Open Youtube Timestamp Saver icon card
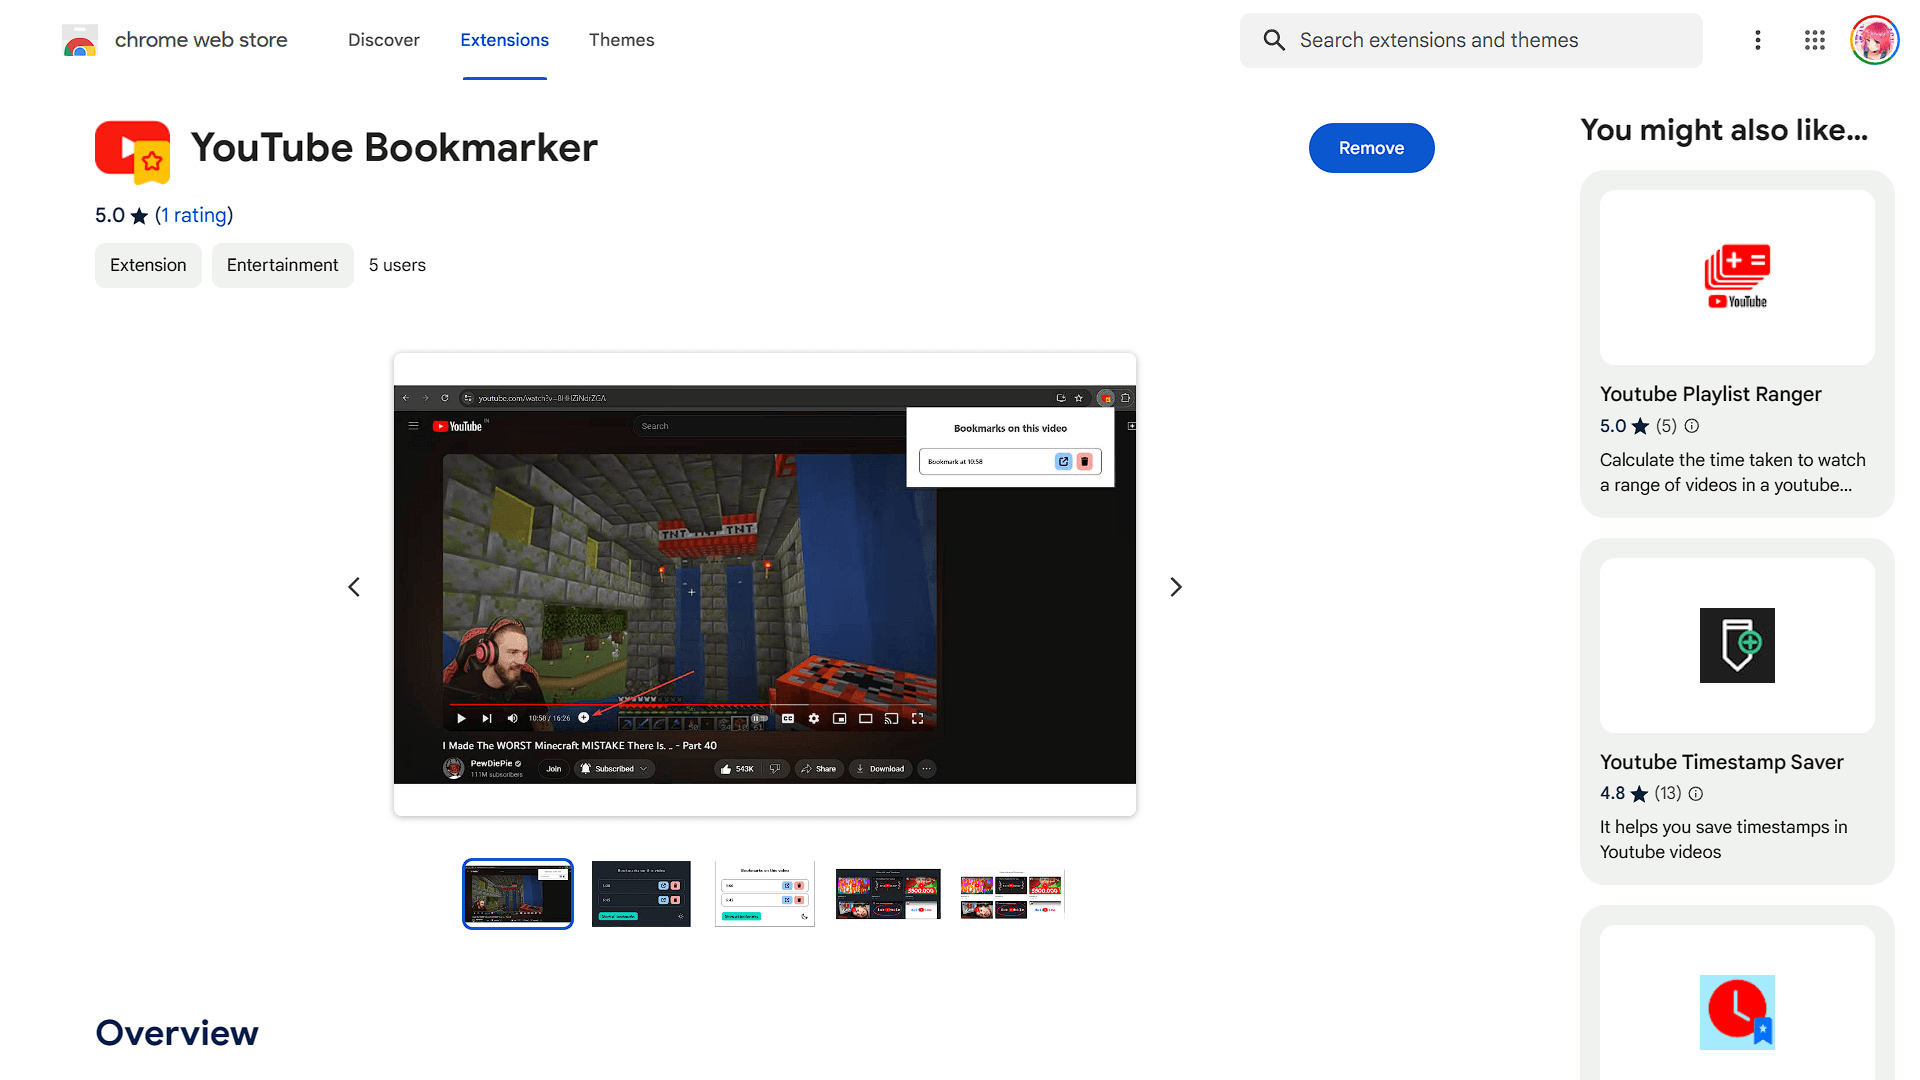This screenshot has height=1080, width=1920. point(1737,645)
